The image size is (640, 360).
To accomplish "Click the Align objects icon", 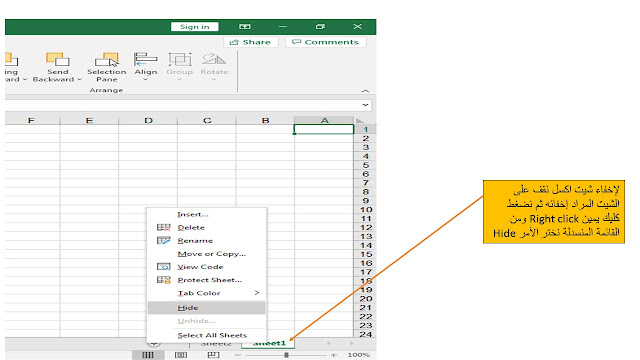I will click(x=145, y=59).
